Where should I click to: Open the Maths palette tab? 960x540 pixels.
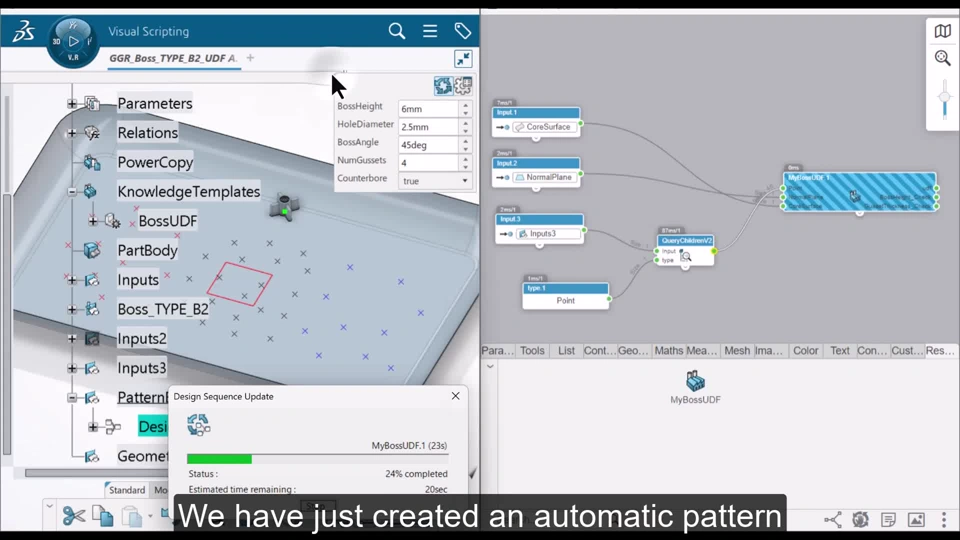pos(669,350)
